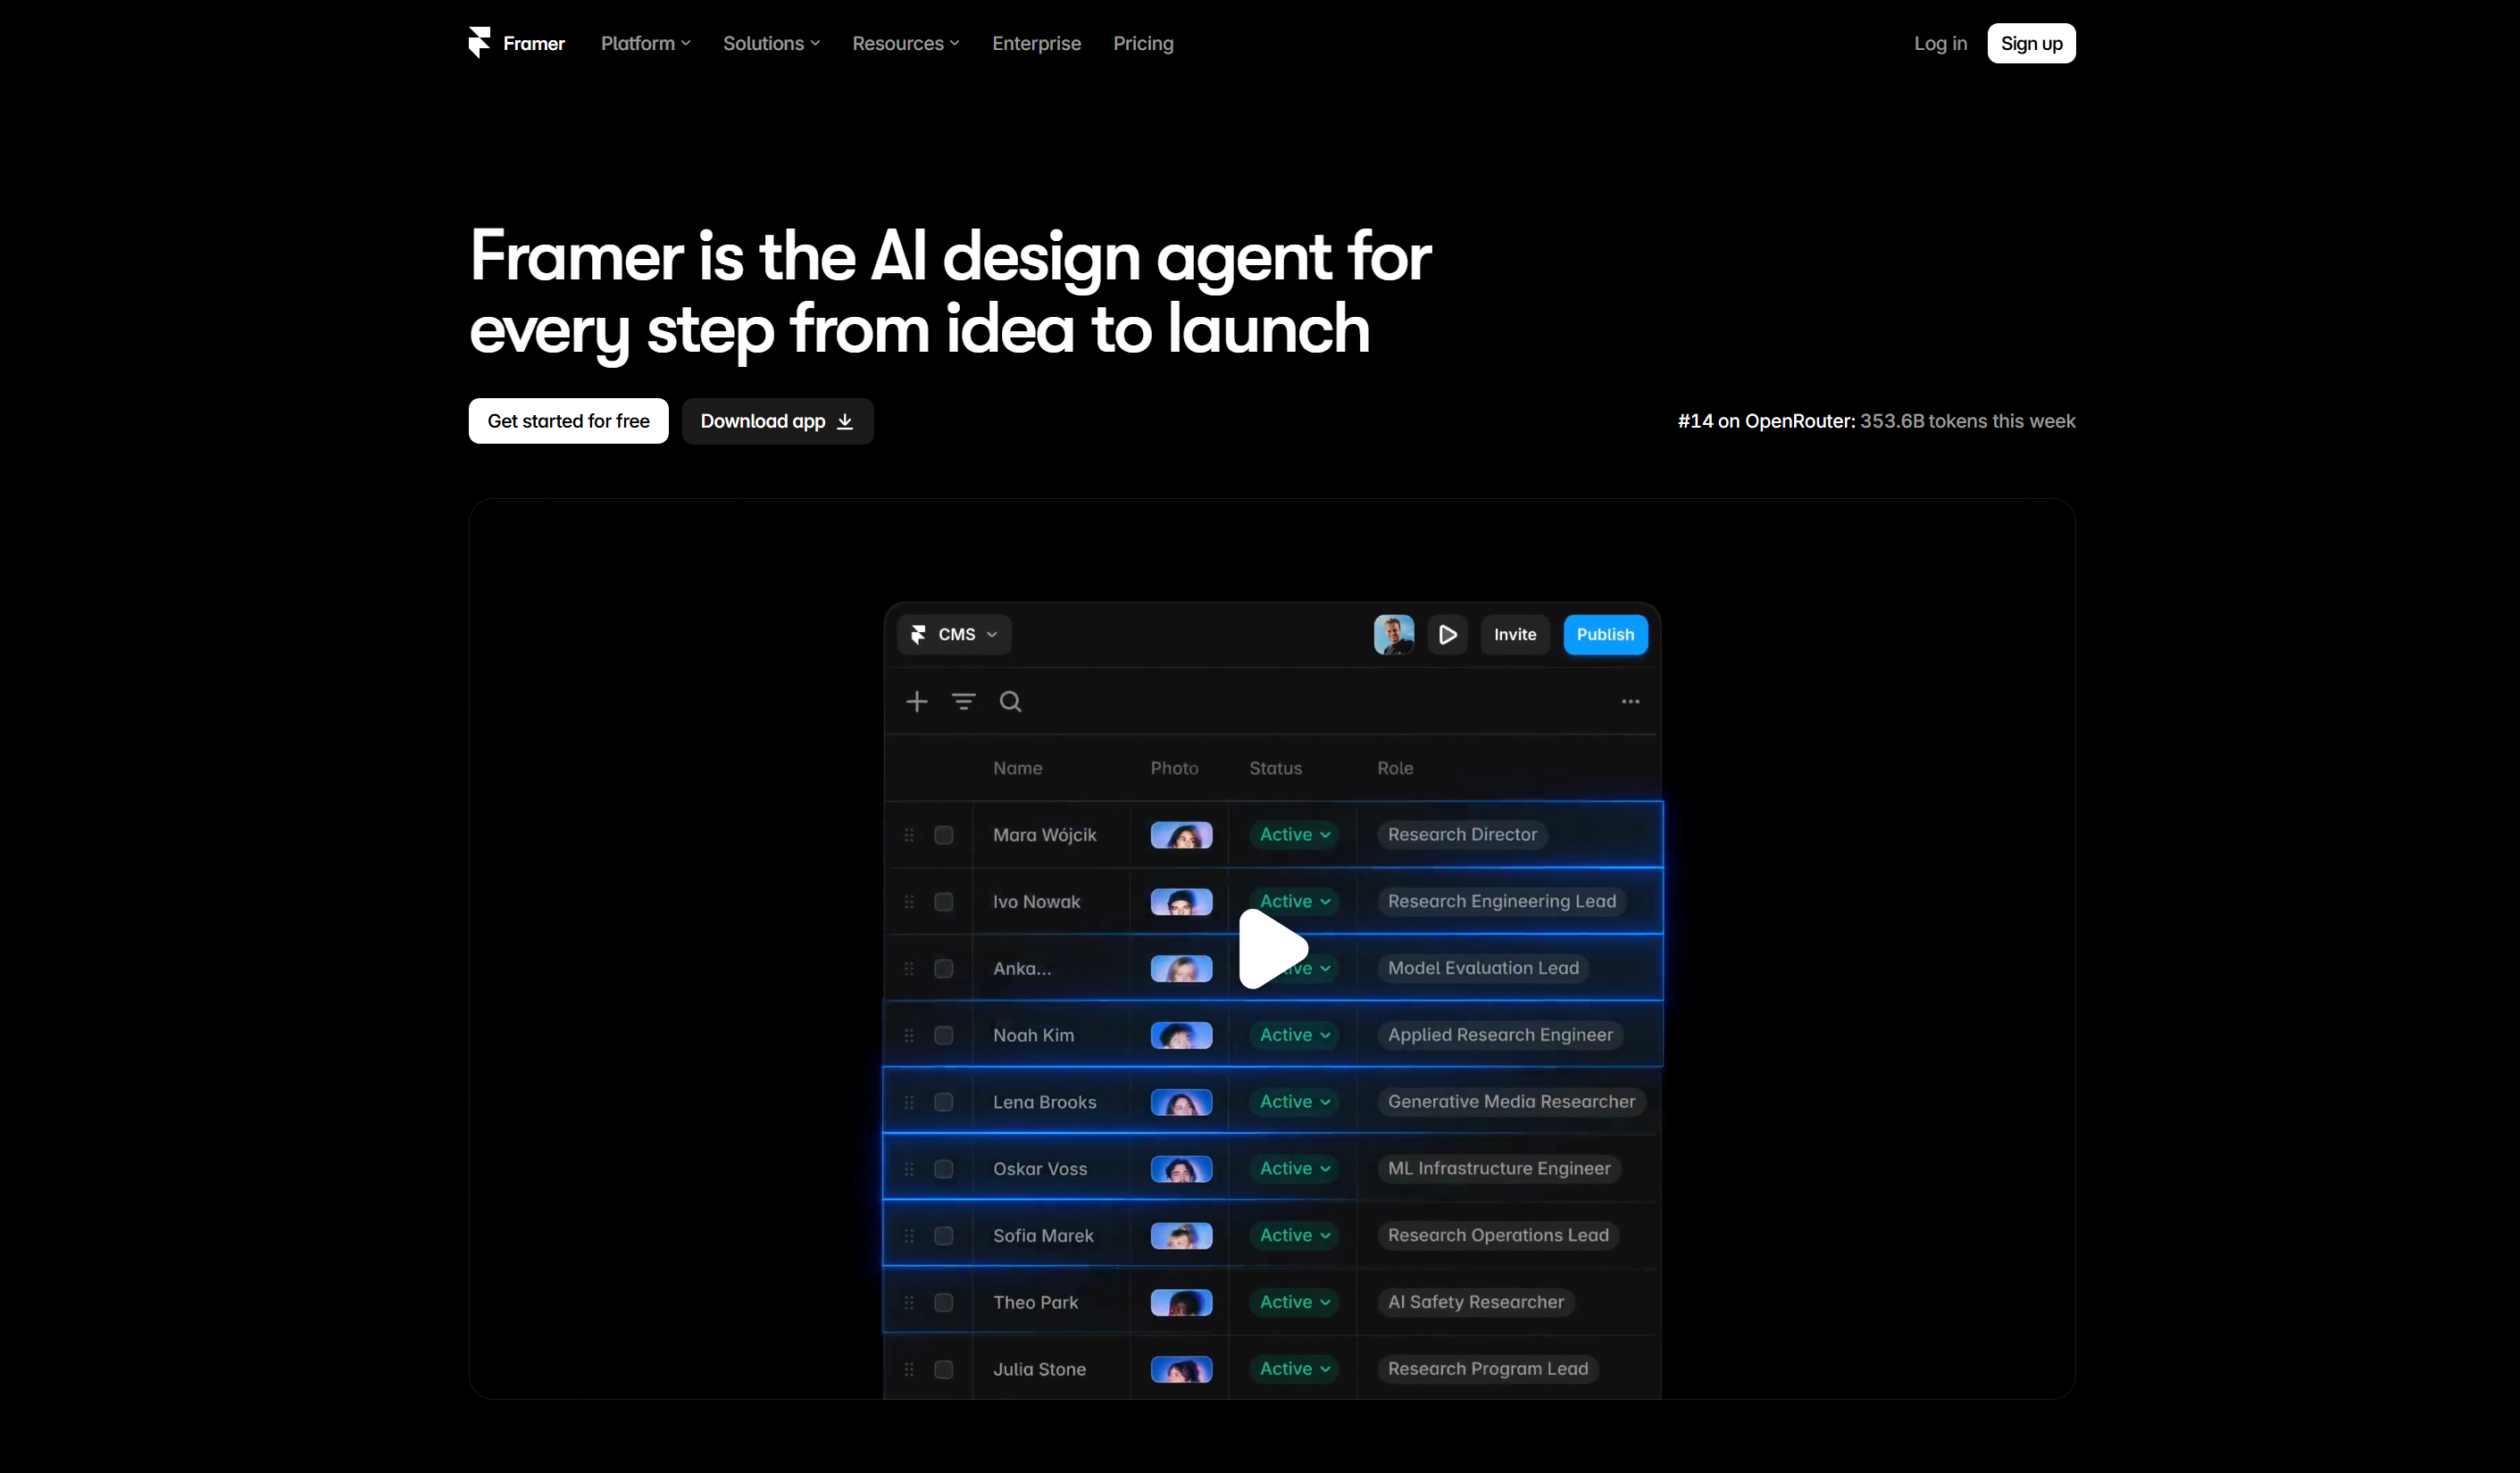The image size is (2520, 1473).
Task: Open Oskar Voss photo thumbnail
Action: click(1181, 1169)
